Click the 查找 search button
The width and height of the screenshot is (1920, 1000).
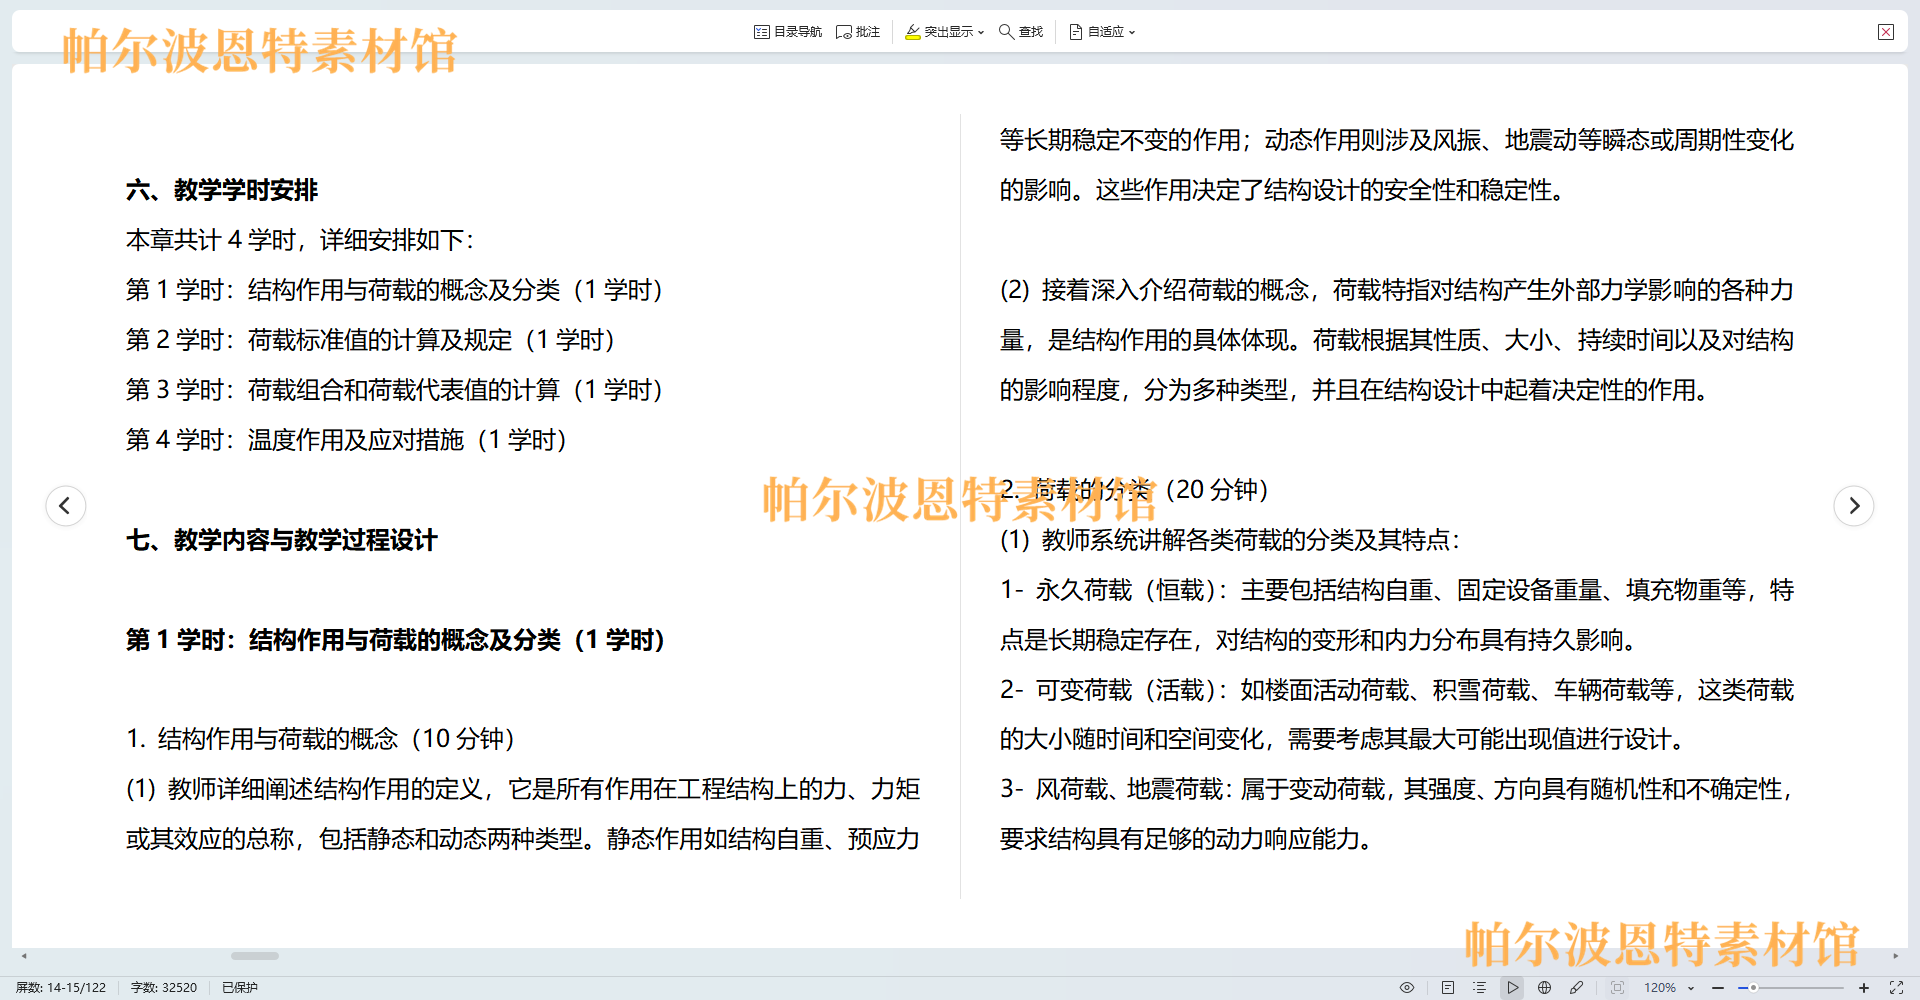1021,32
